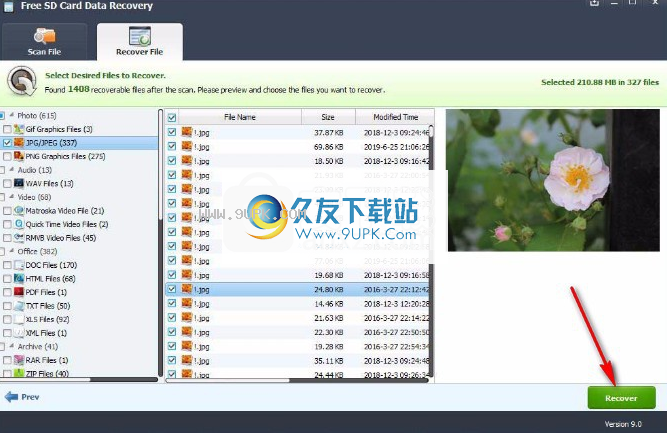Screen dimensions: 670x434
Task: Collapse the Archive (41) category
Action: 12,346
